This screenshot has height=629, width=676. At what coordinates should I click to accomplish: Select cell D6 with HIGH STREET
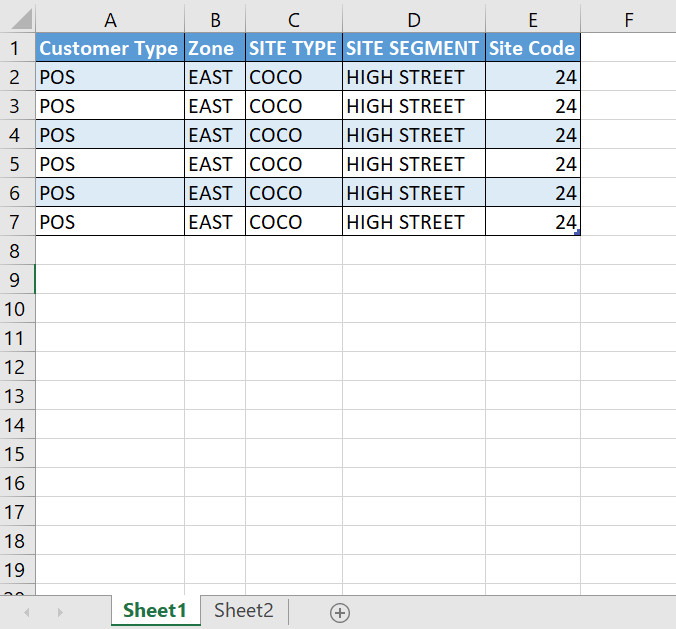click(414, 192)
